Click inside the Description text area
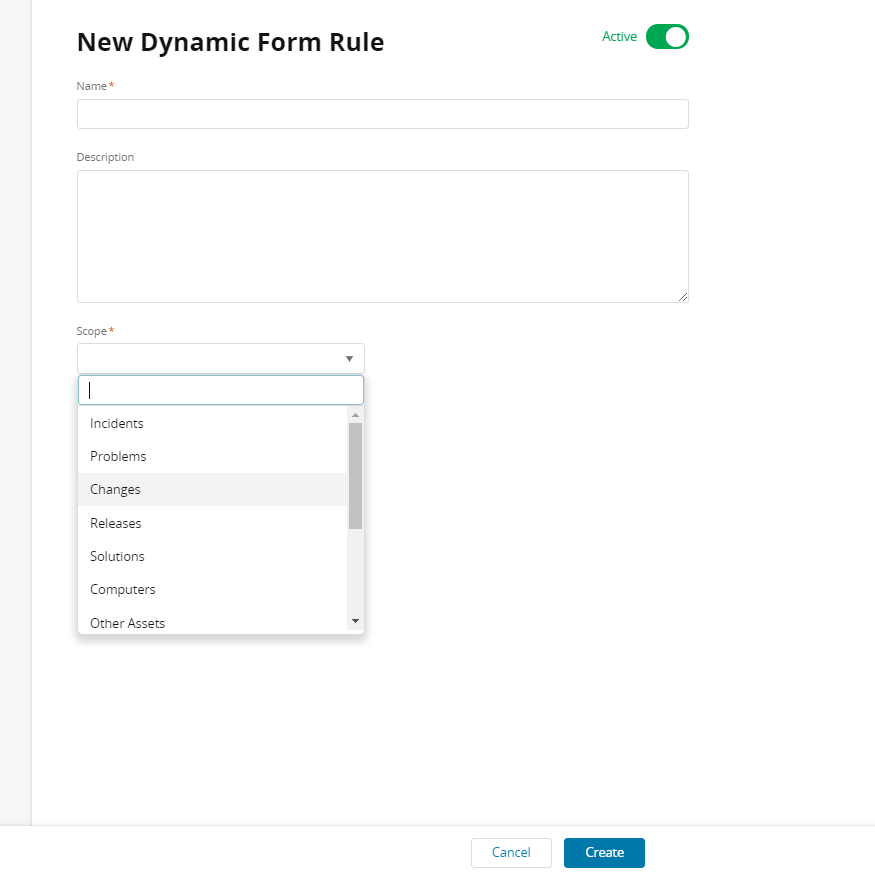This screenshot has height=877, width=875. point(382,236)
